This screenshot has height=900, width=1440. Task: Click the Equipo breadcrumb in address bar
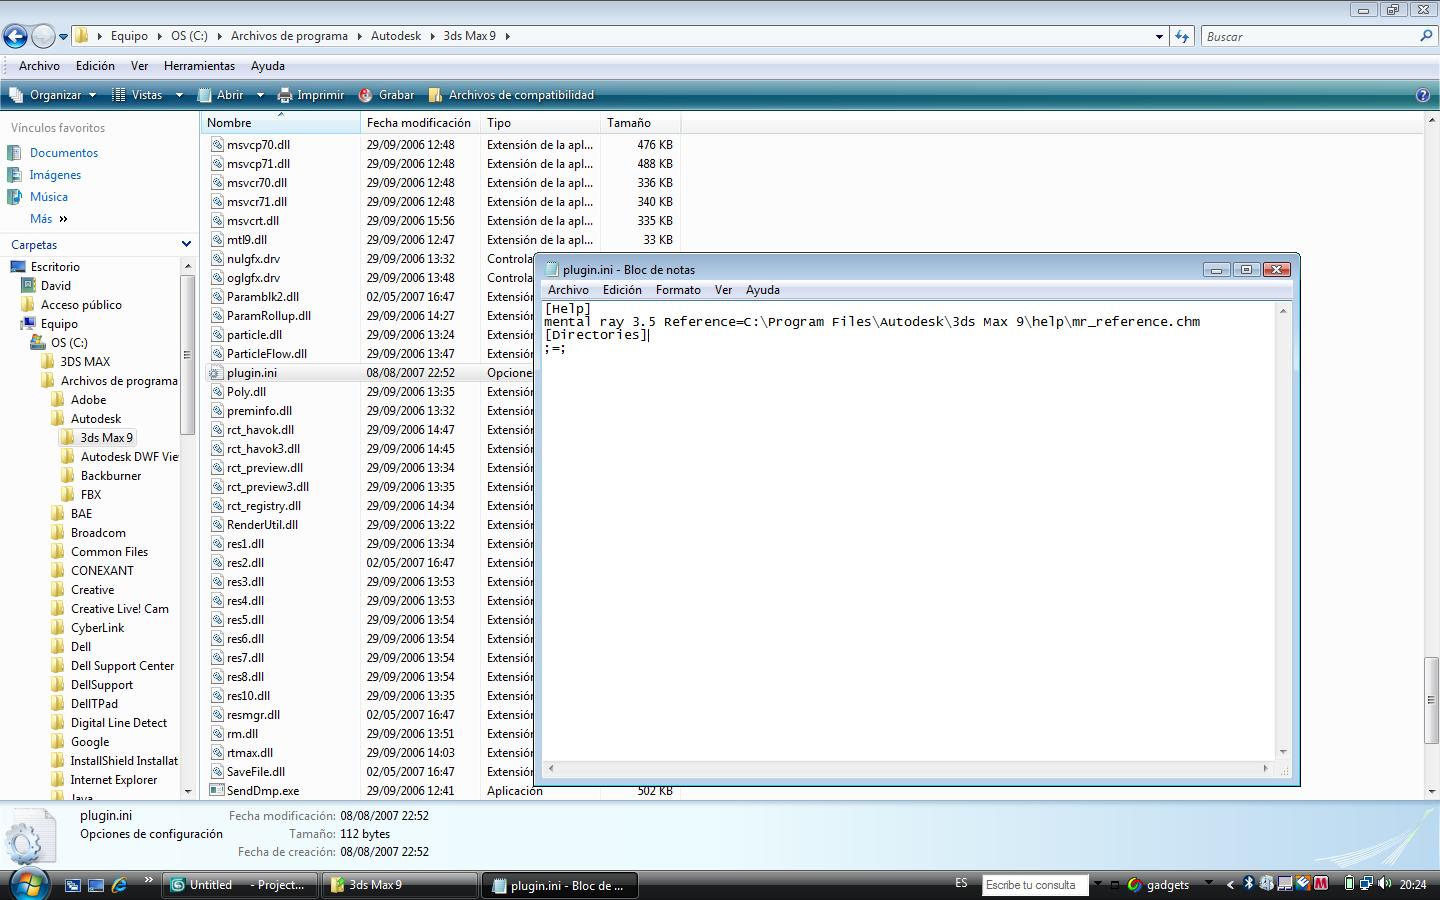click(x=129, y=36)
